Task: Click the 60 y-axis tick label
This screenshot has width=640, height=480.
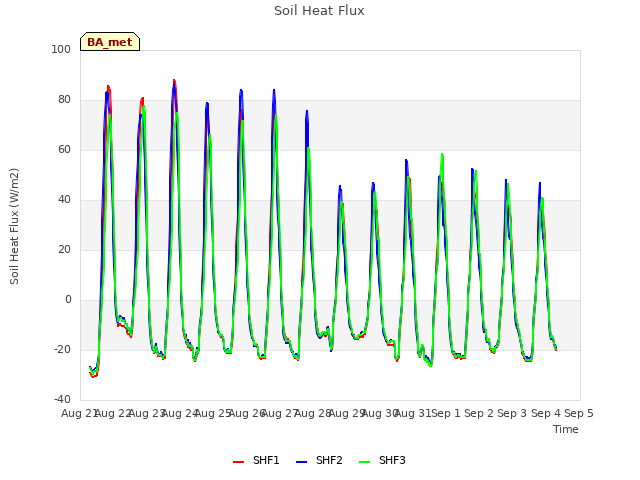Action: pyautogui.click(x=64, y=149)
